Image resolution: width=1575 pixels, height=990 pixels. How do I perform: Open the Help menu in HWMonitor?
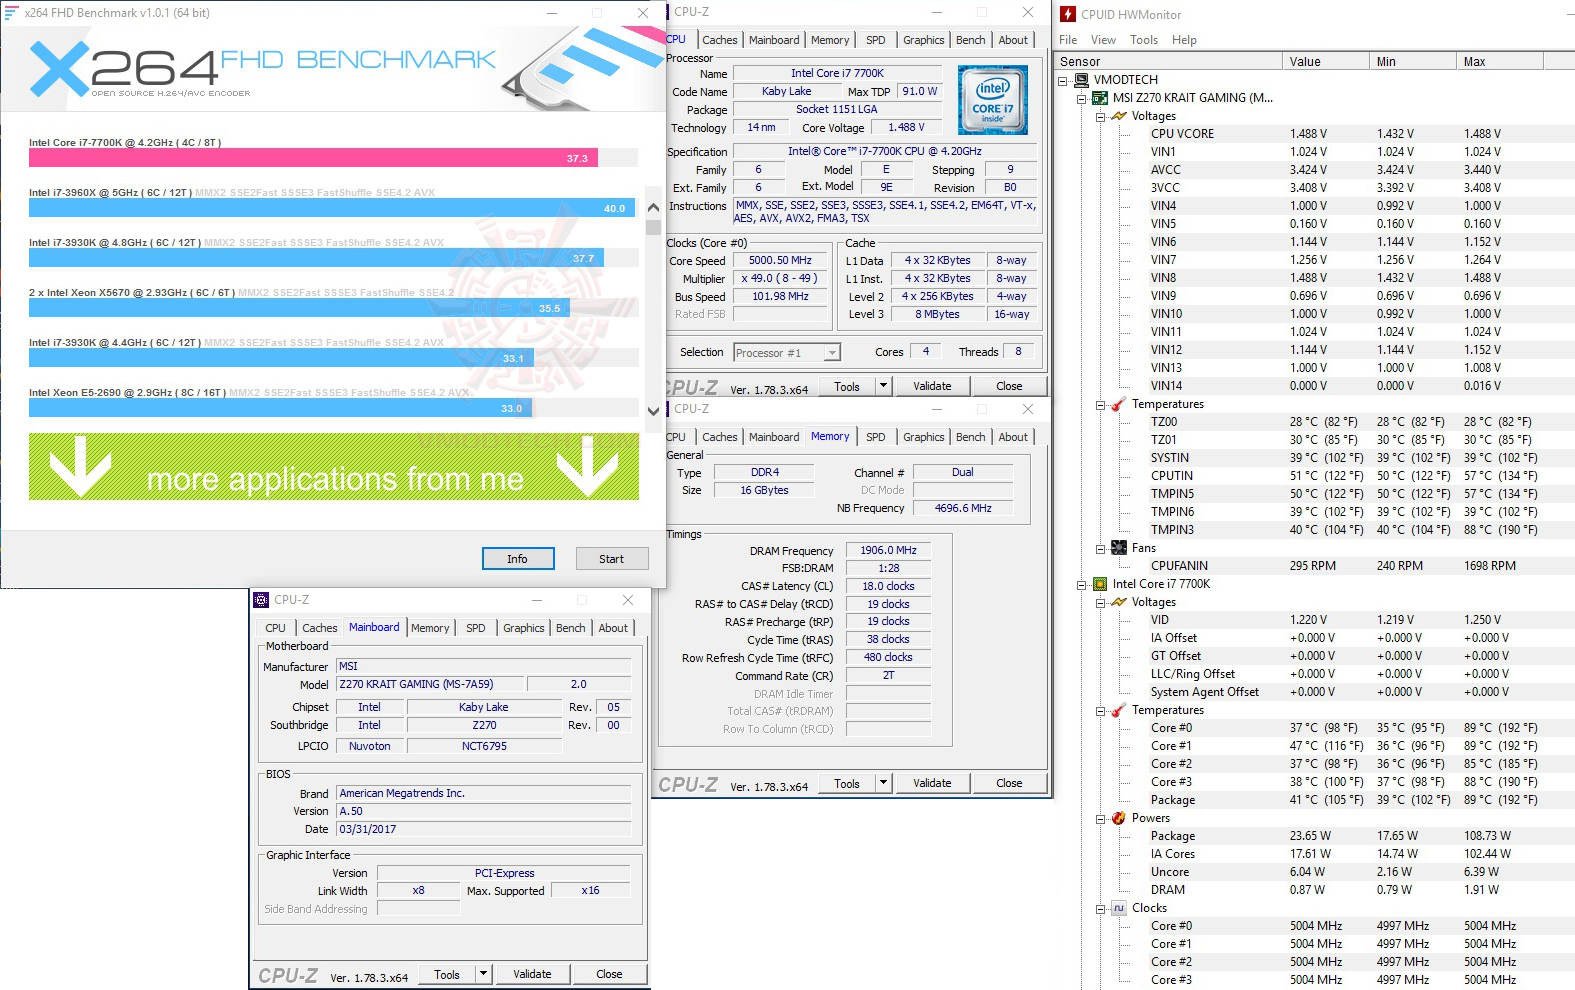click(1184, 40)
